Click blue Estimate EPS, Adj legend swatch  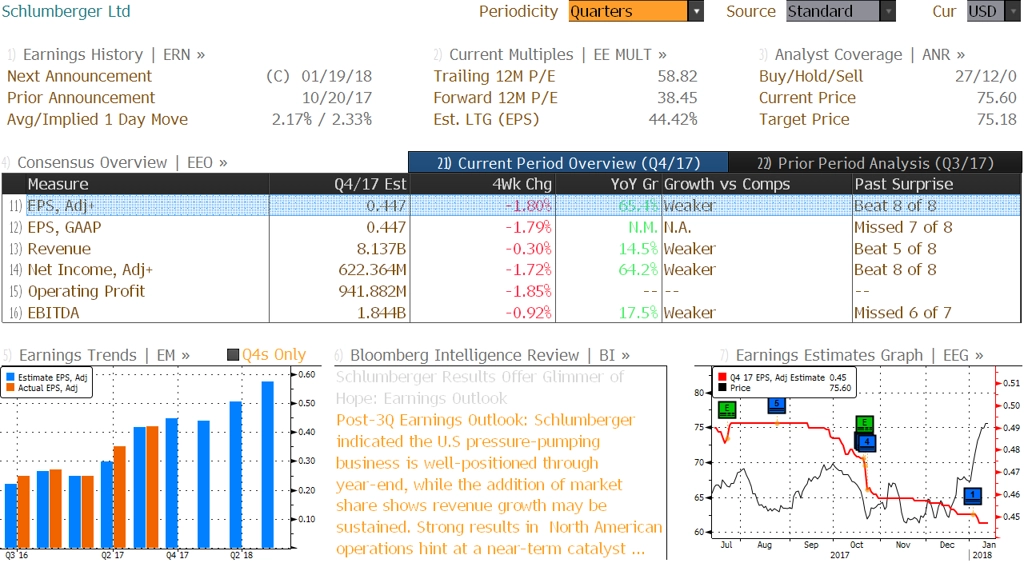10,377
